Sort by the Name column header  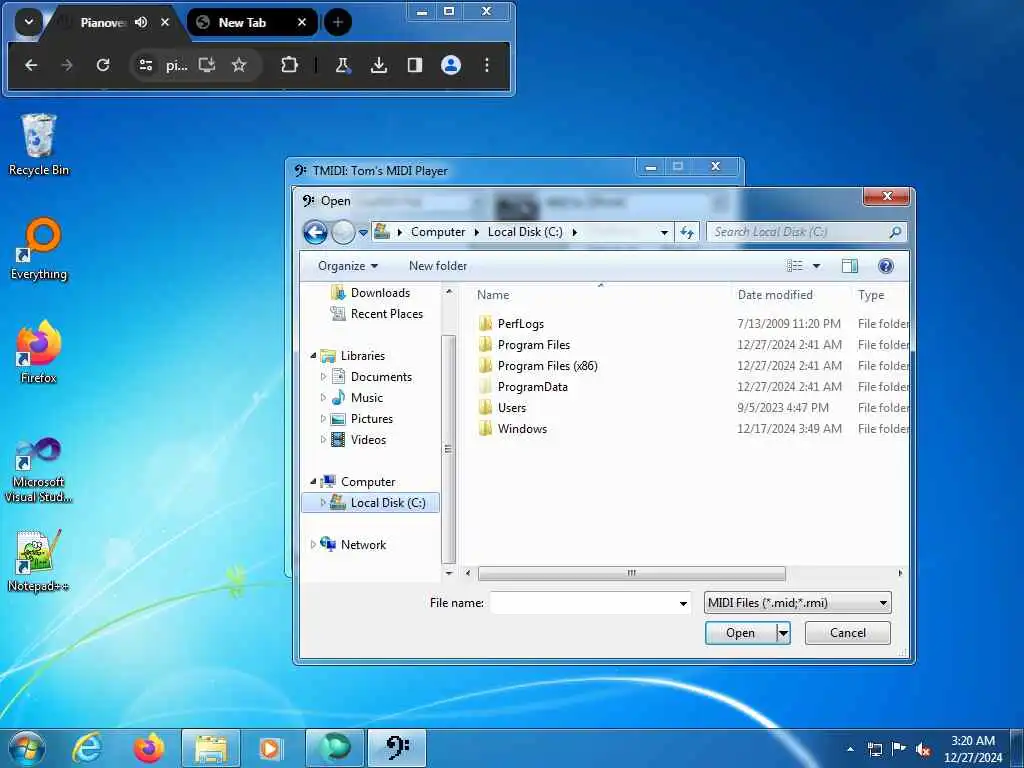pyautogui.click(x=493, y=295)
